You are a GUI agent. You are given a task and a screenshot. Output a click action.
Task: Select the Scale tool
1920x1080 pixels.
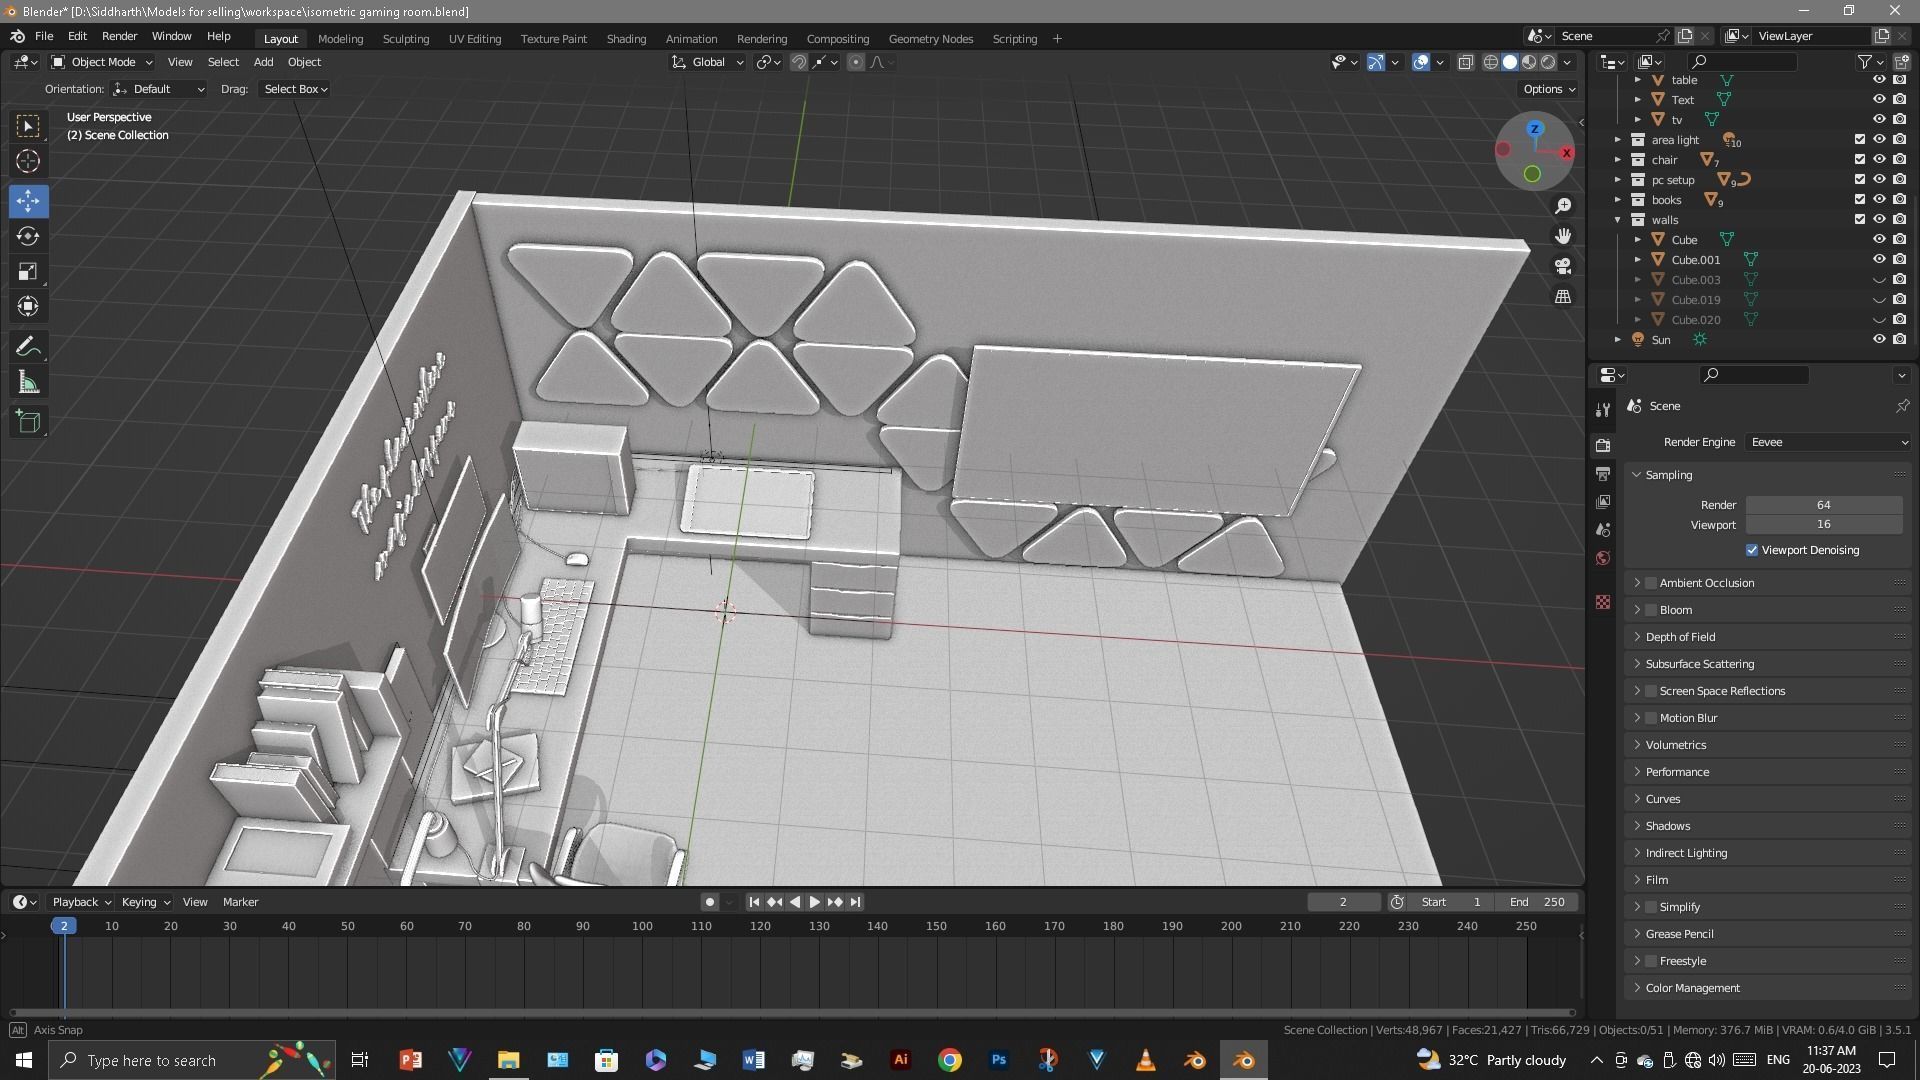point(28,271)
